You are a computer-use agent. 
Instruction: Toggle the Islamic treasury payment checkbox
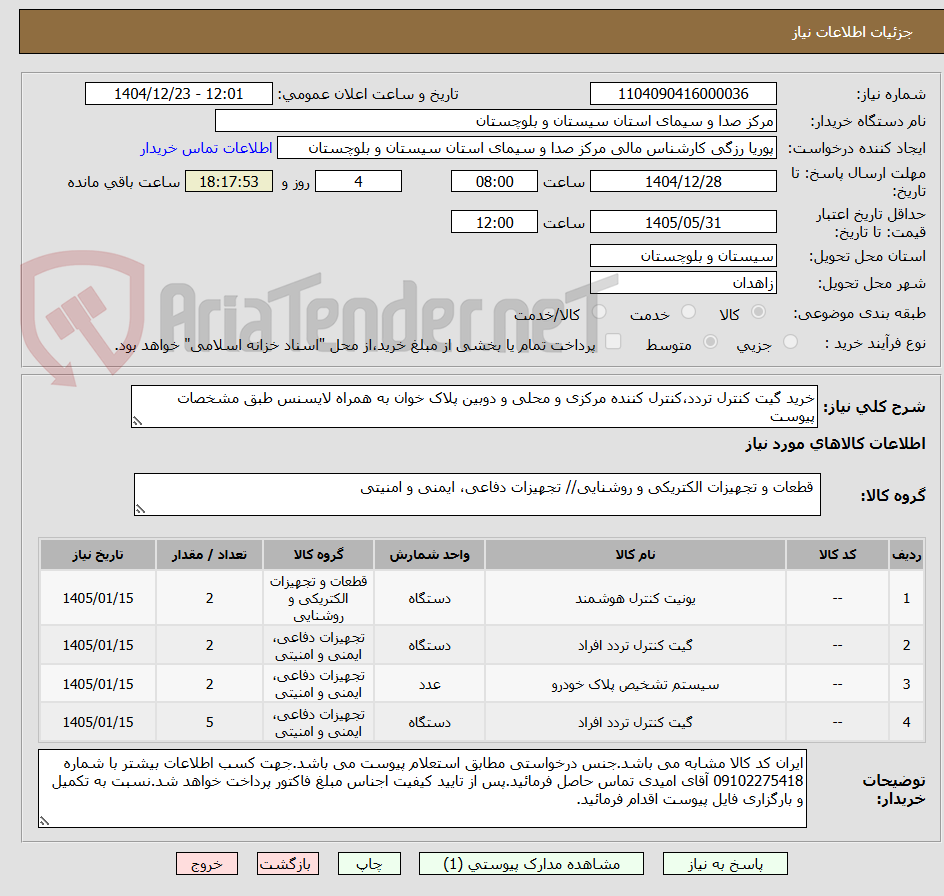[x=613, y=341]
